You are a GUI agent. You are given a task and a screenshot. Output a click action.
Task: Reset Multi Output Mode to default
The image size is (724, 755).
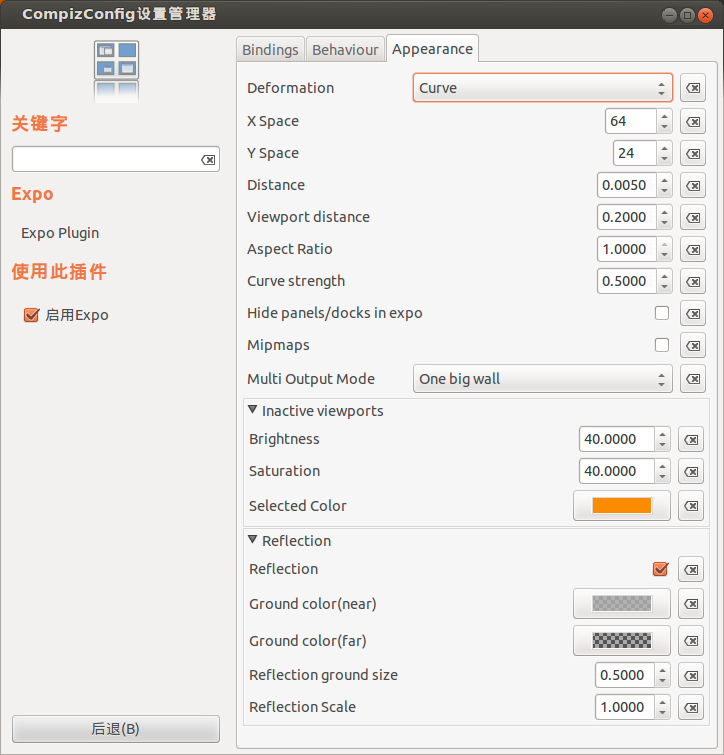tap(693, 379)
